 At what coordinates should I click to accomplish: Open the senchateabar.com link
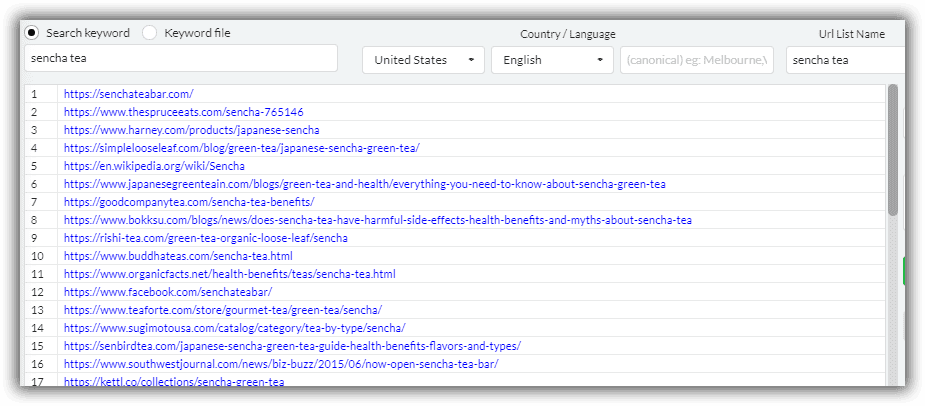click(129, 94)
